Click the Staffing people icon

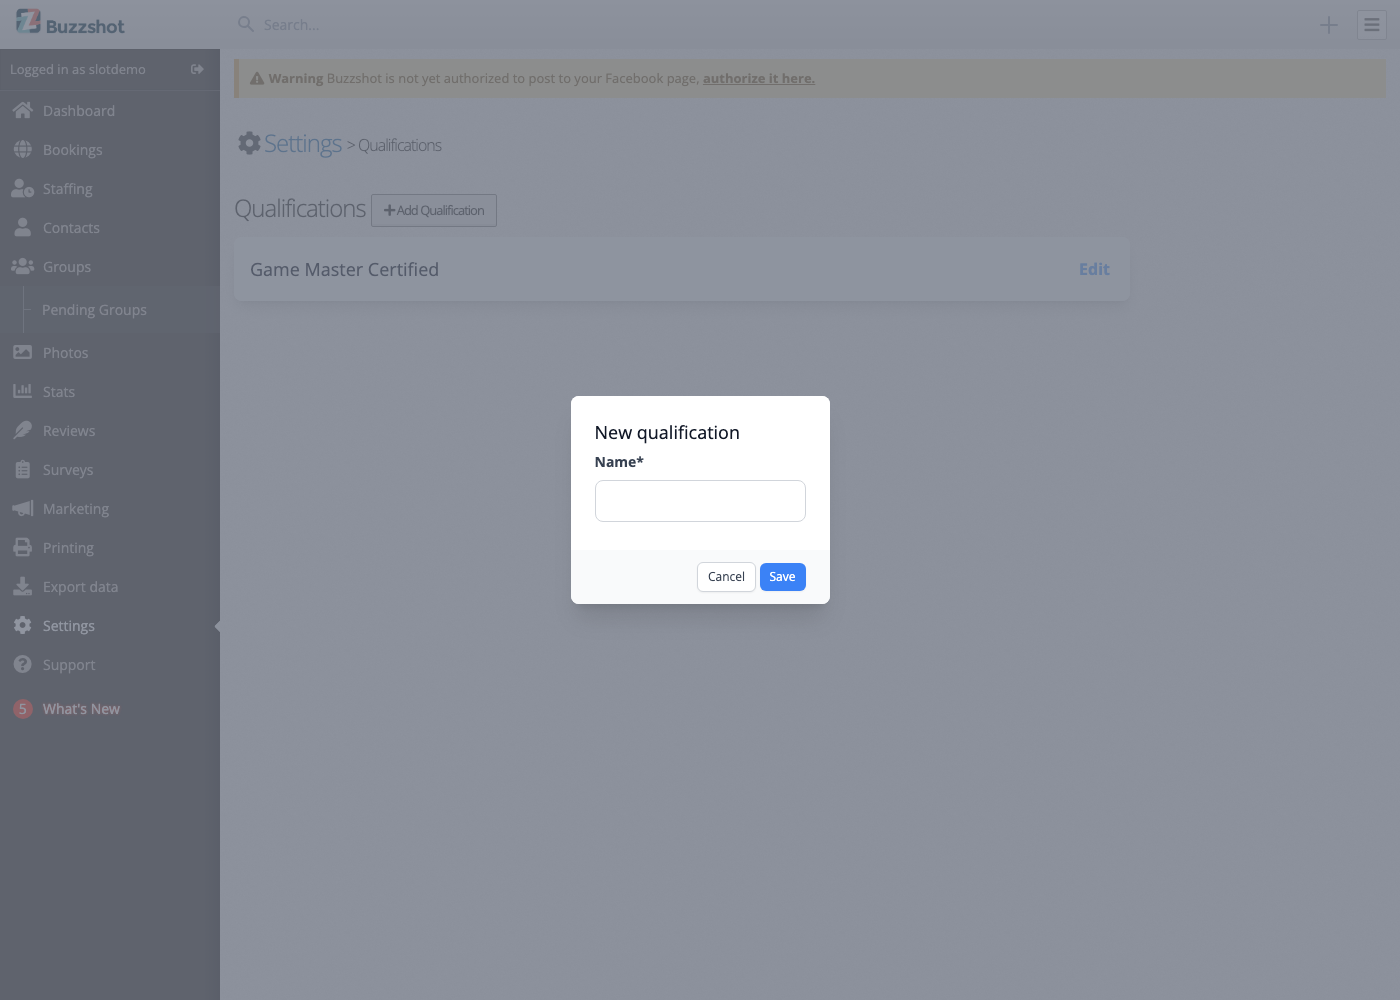pos(23,189)
